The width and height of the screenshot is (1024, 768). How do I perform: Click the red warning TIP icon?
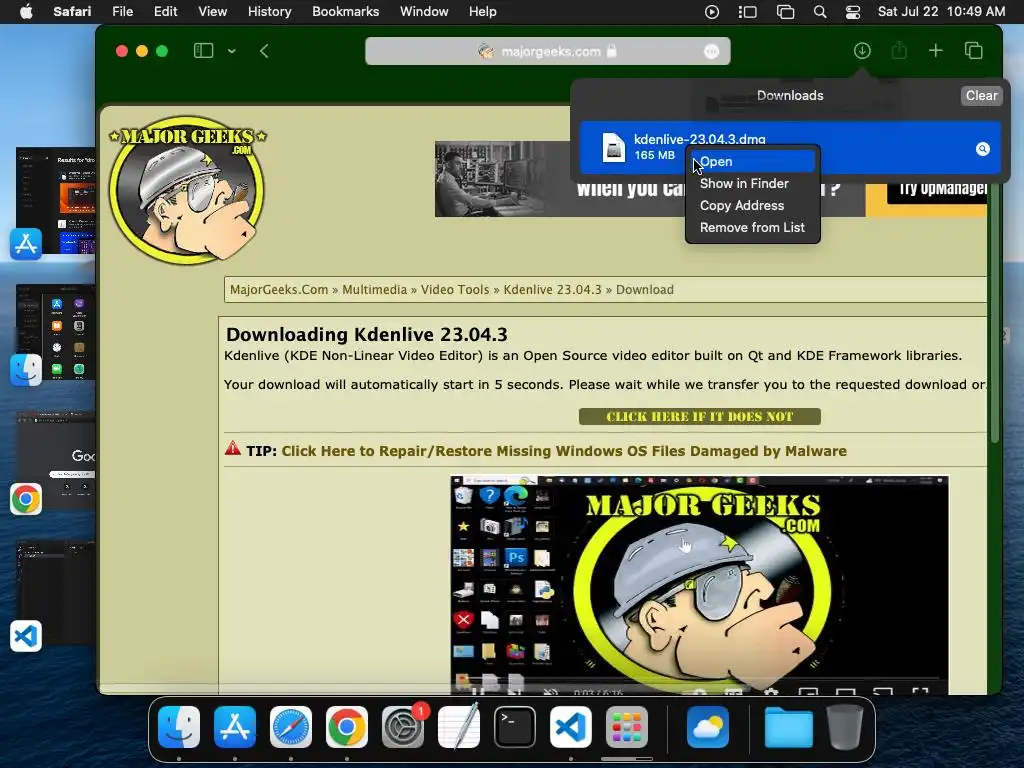232,449
